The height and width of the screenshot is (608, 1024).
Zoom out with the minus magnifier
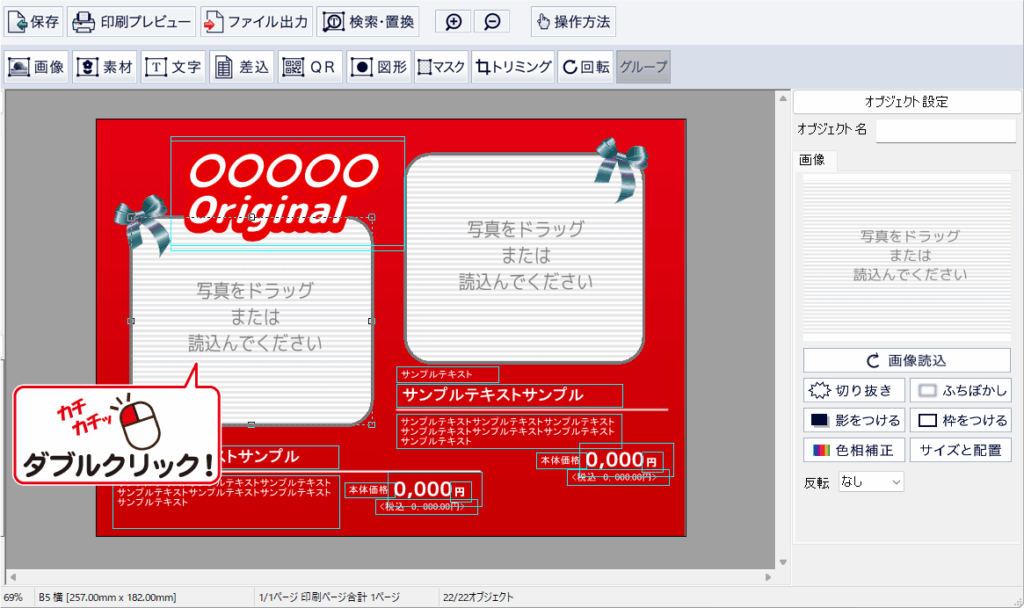pos(491,21)
